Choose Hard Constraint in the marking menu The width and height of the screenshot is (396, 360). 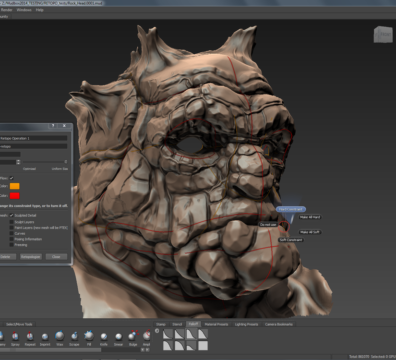click(x=291, y=209)
